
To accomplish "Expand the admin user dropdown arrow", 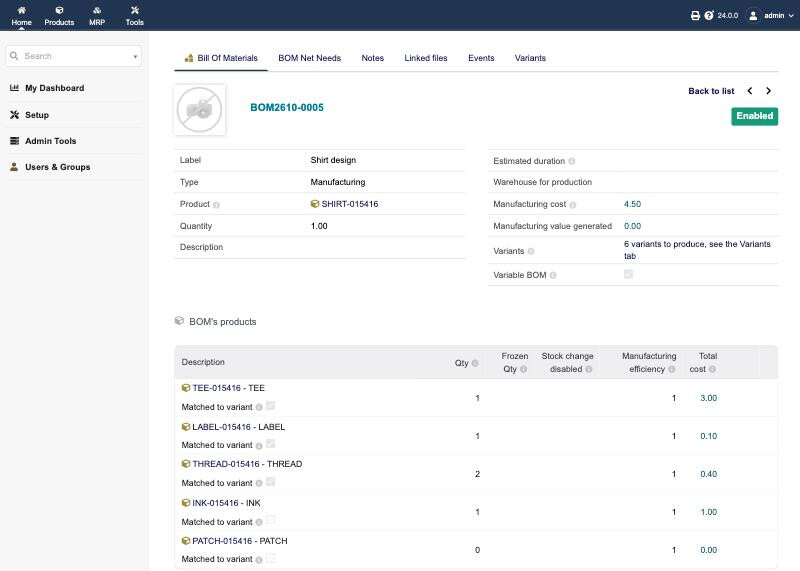I will (791, 16).
